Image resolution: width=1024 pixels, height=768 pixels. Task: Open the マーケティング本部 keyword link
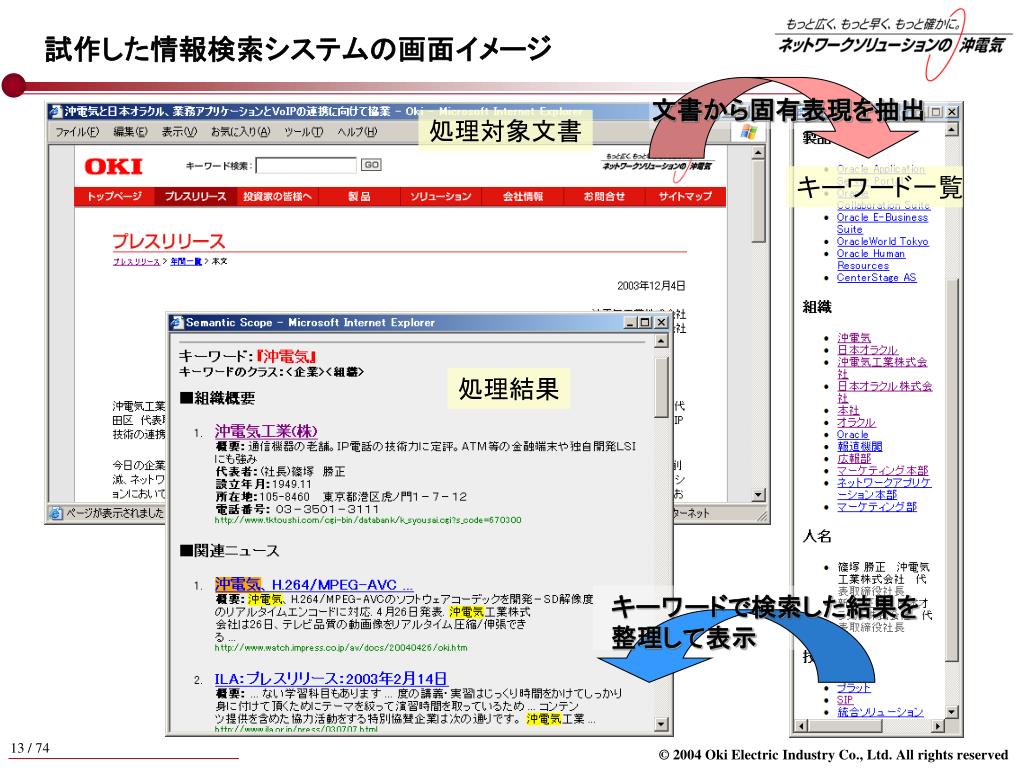pos(882,470)
